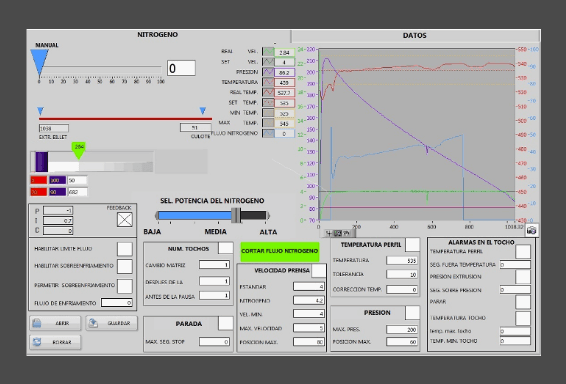This screenshot has height=384, width=566.
Task: Toggle the VELOCIDAD PRENSA checkbox
Action: 318,270
